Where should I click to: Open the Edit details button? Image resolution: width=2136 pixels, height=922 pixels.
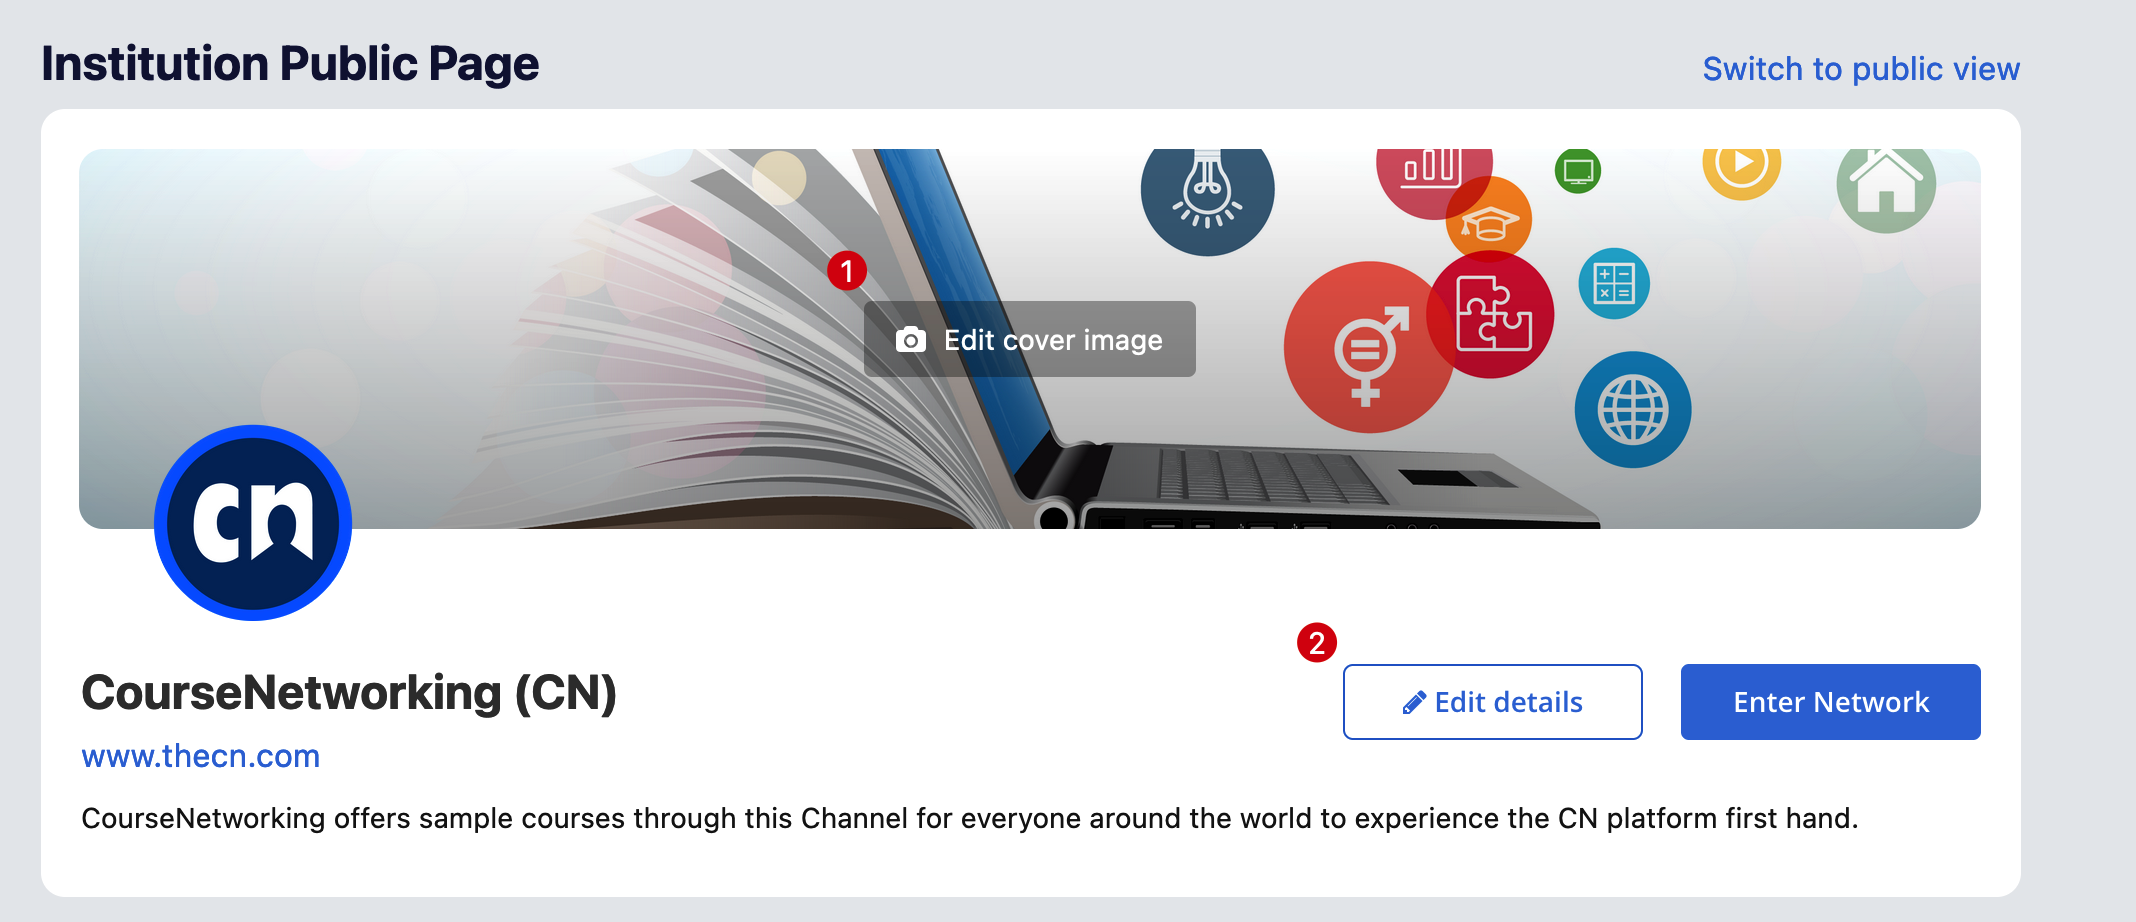(1492, 702)
